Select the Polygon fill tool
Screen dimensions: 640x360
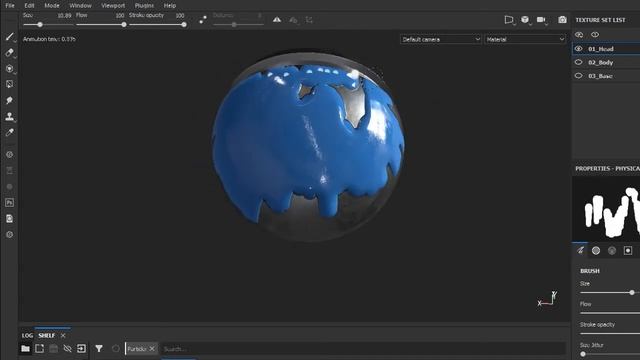coord(9,84)
